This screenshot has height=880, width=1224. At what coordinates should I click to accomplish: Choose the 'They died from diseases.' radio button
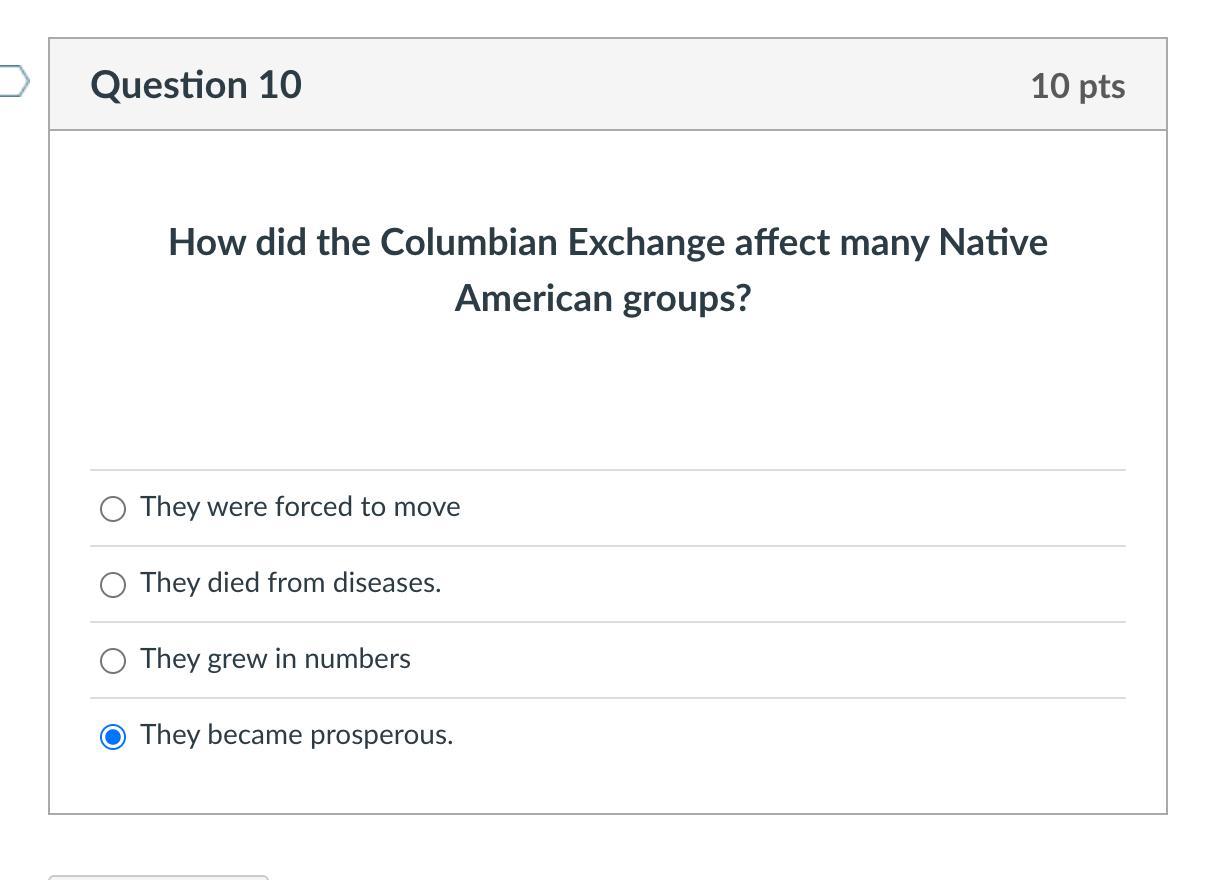[113, 585]
